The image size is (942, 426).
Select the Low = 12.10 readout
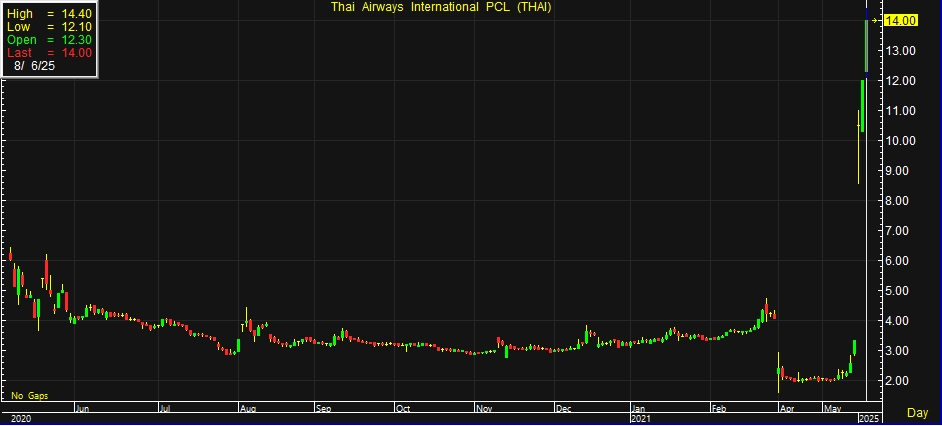click(49, 26)
